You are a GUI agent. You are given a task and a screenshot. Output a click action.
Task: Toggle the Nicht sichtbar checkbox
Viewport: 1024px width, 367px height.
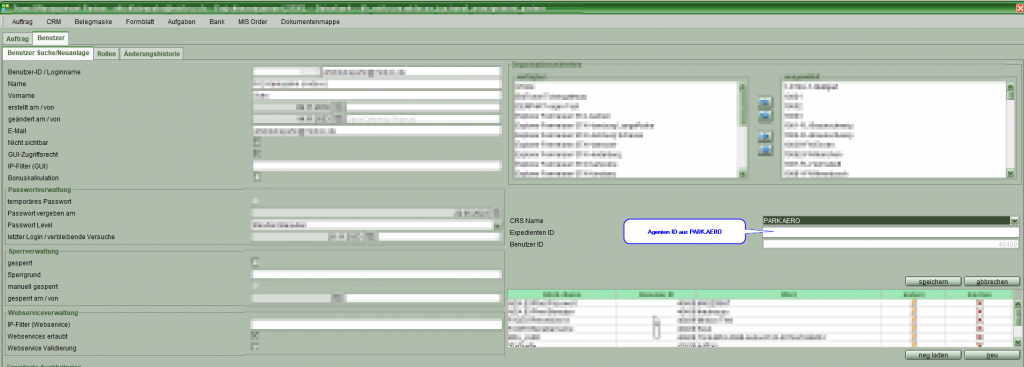pyautogui.click(x=257, y=142)
